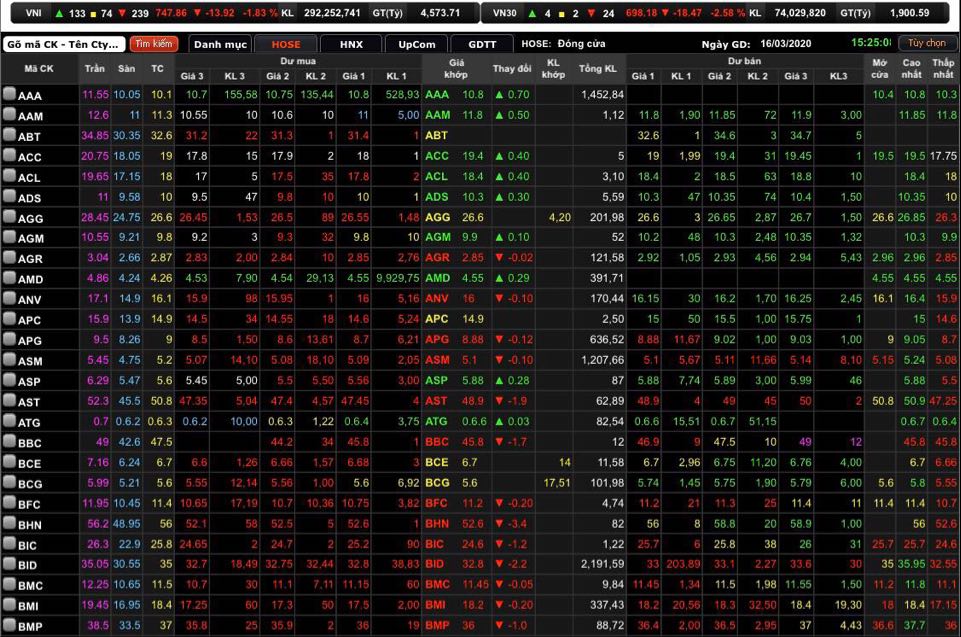The image size is (961, 637).
Task: Click the green AAA code in matched column
Action: 437,94
